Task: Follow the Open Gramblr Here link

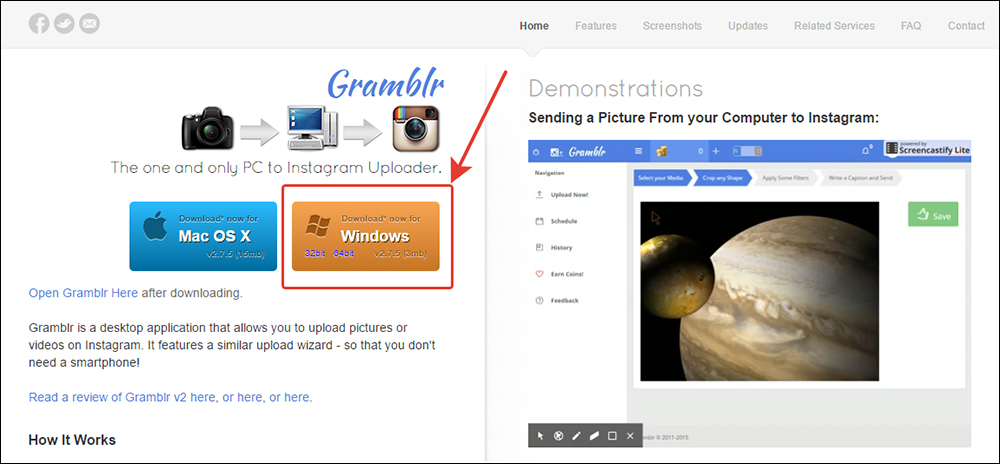Action: click(x=83, y=293)
